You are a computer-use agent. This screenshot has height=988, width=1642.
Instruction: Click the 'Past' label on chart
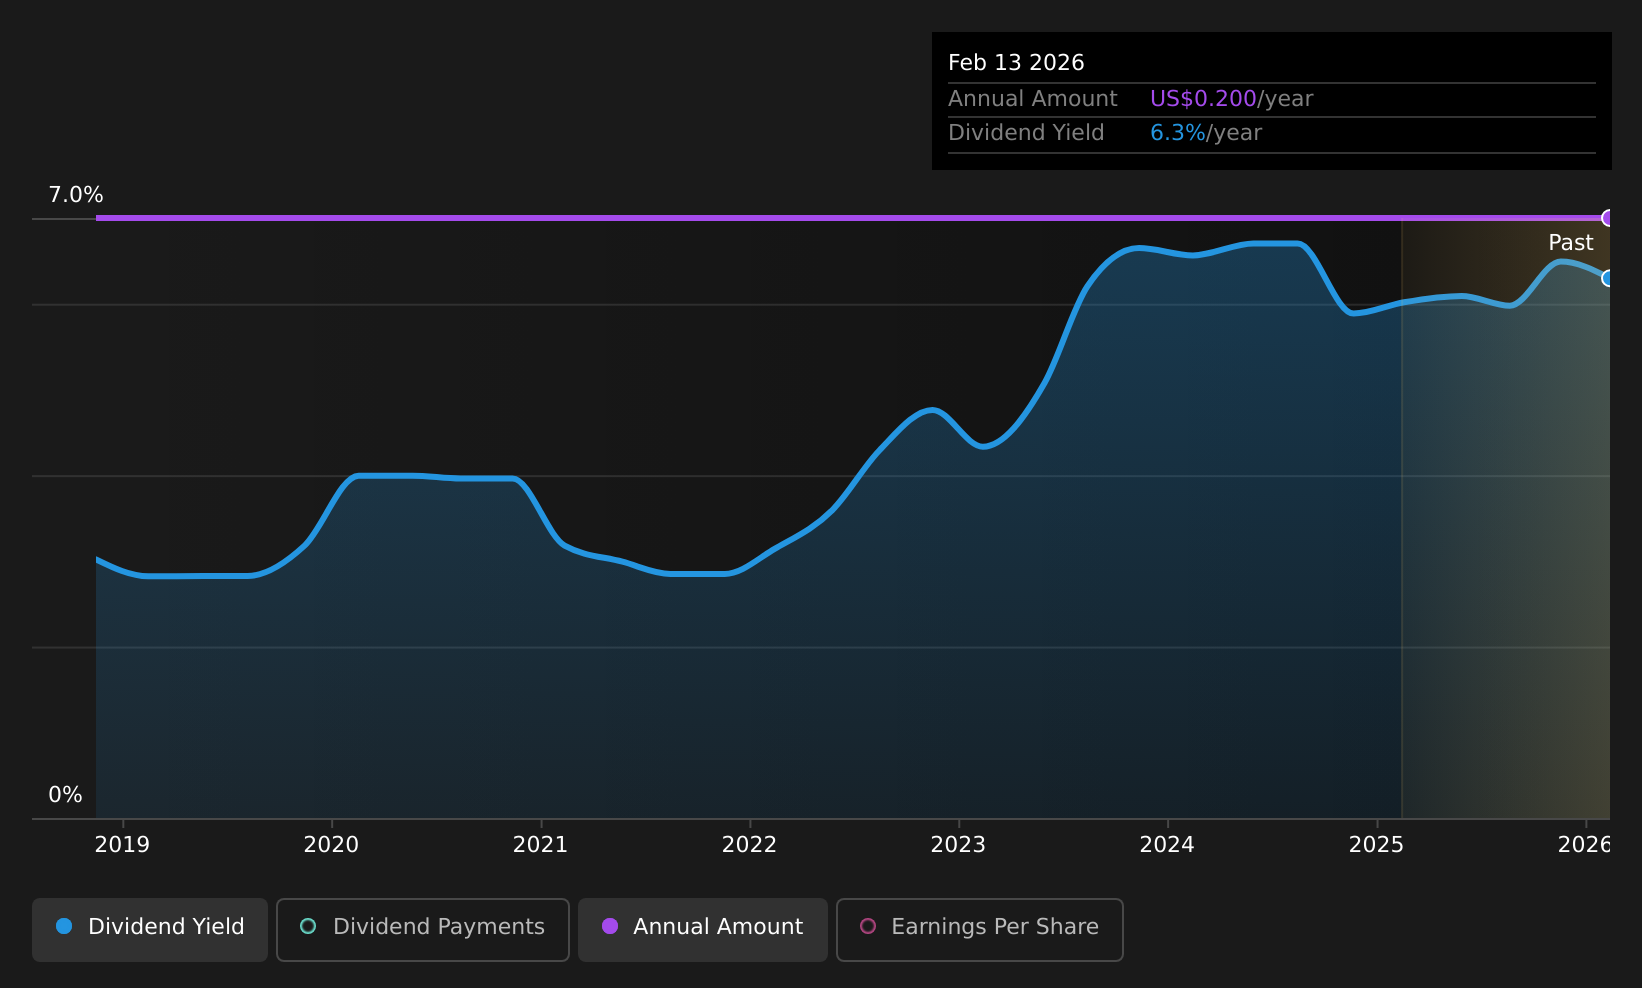click(1570, 243)
